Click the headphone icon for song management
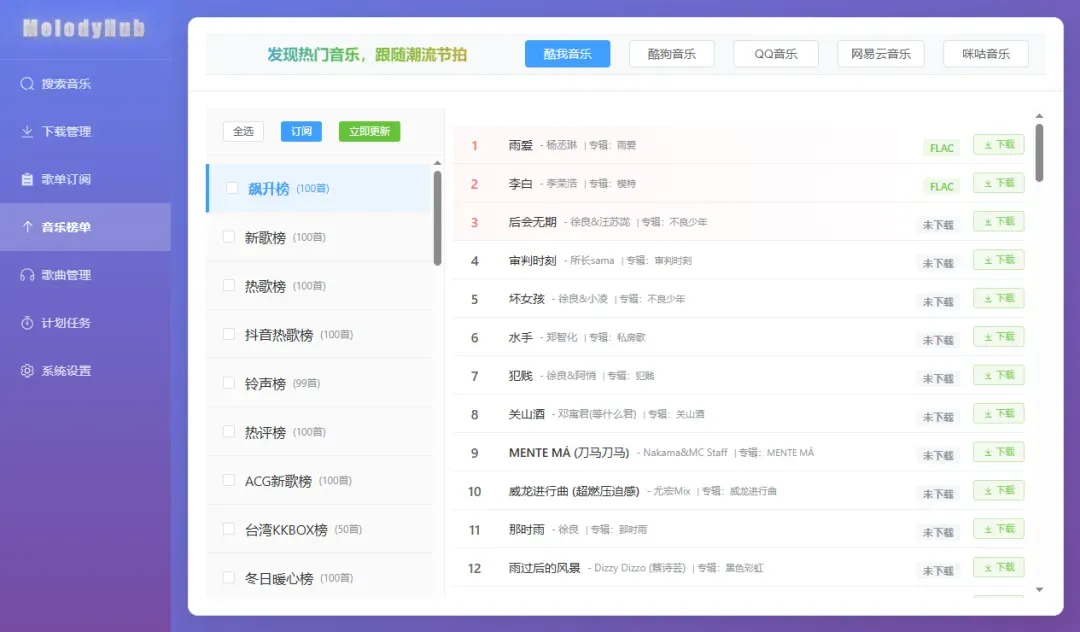1080x632 pixels. pyautogui.click(x=27, y=275)
